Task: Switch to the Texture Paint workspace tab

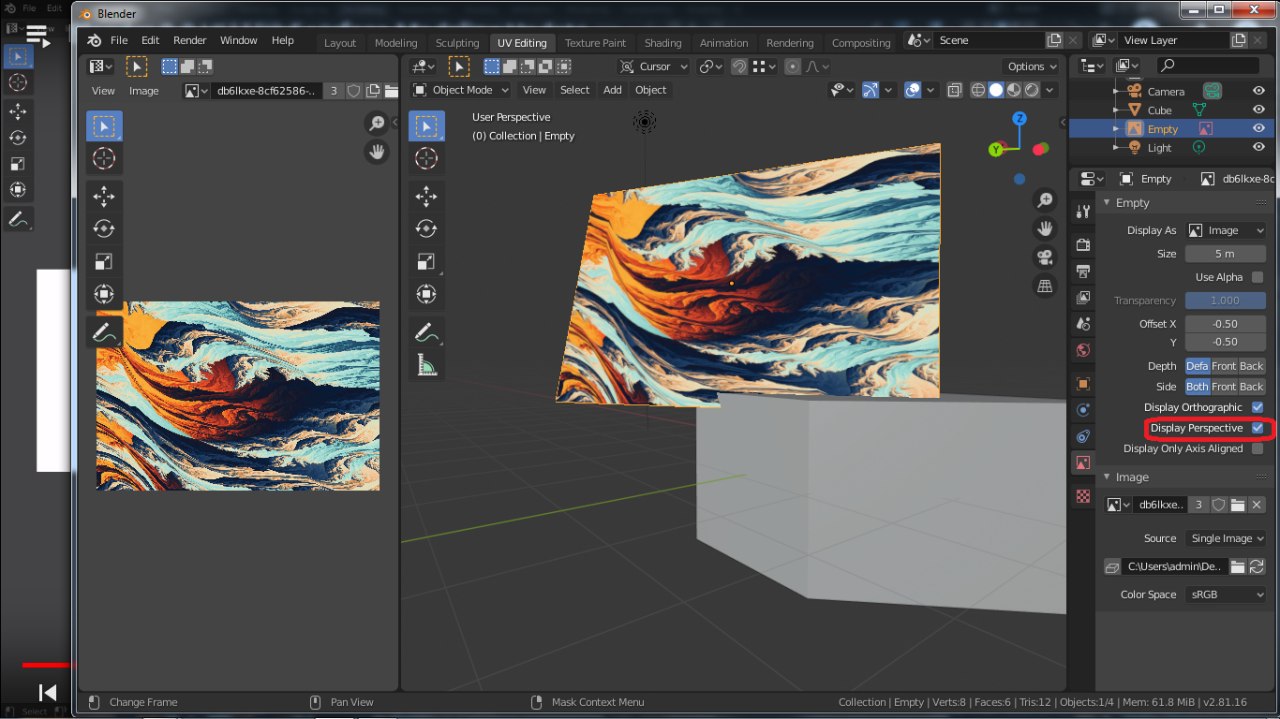Action: [595, 43]
